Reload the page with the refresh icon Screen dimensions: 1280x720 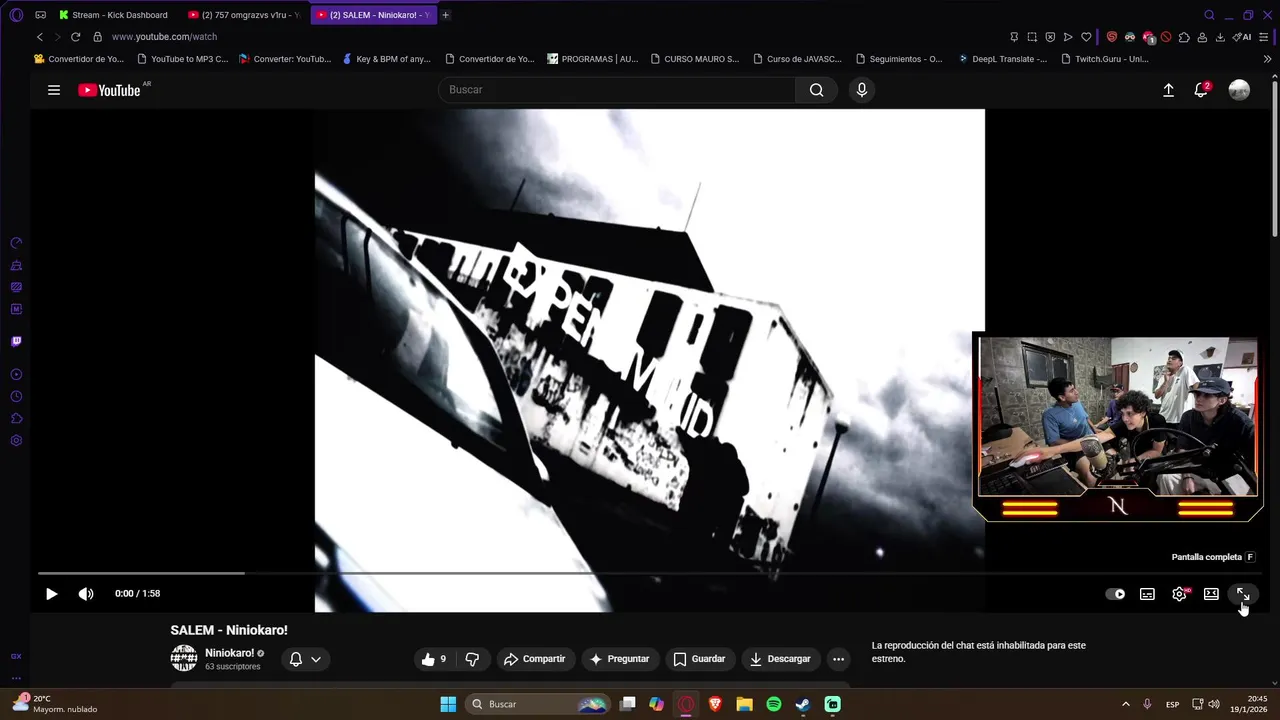75,37
